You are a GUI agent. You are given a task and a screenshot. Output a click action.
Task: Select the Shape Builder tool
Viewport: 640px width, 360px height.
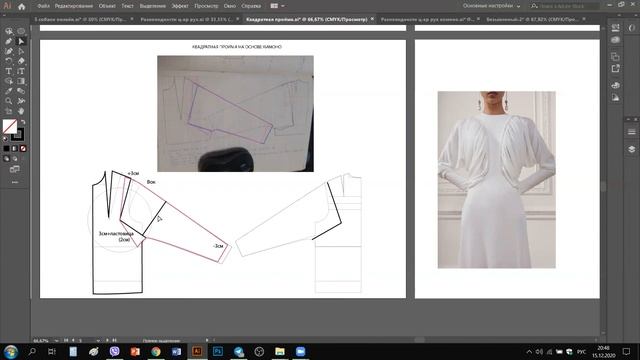pos(9,81)
